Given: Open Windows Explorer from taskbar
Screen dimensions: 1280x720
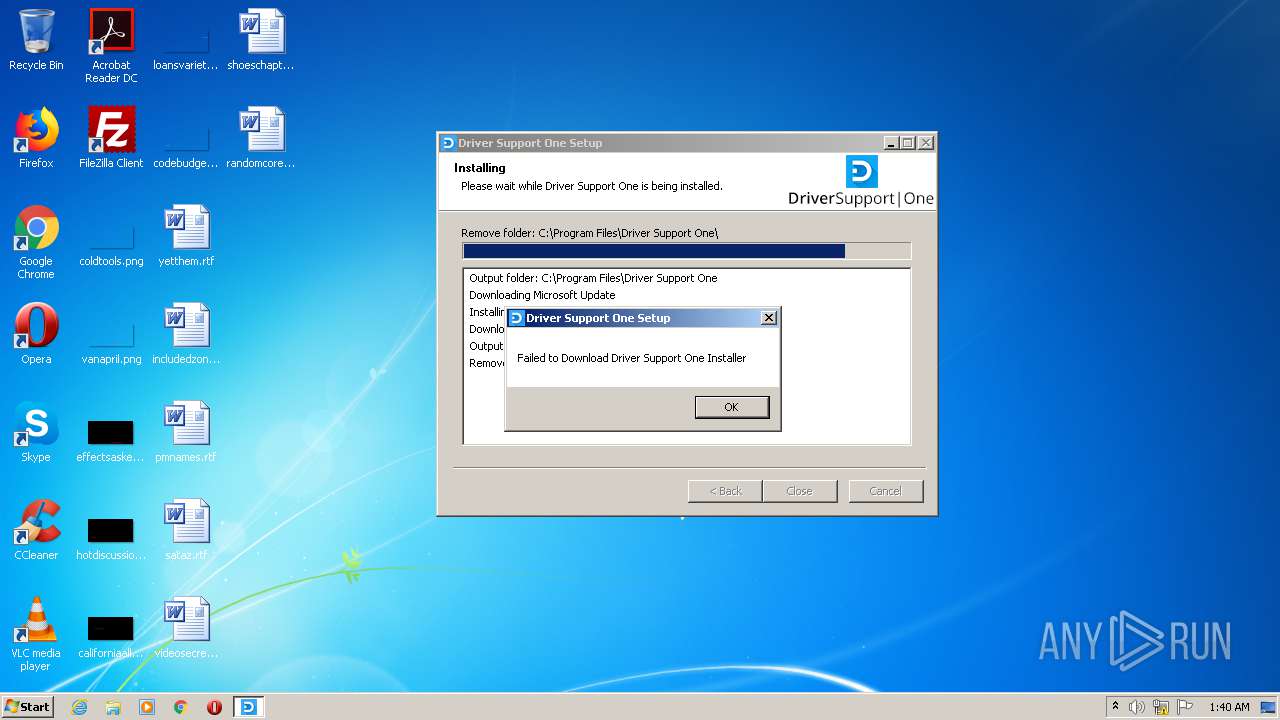Looking at the screenshot, I should [x=113, y=707].
